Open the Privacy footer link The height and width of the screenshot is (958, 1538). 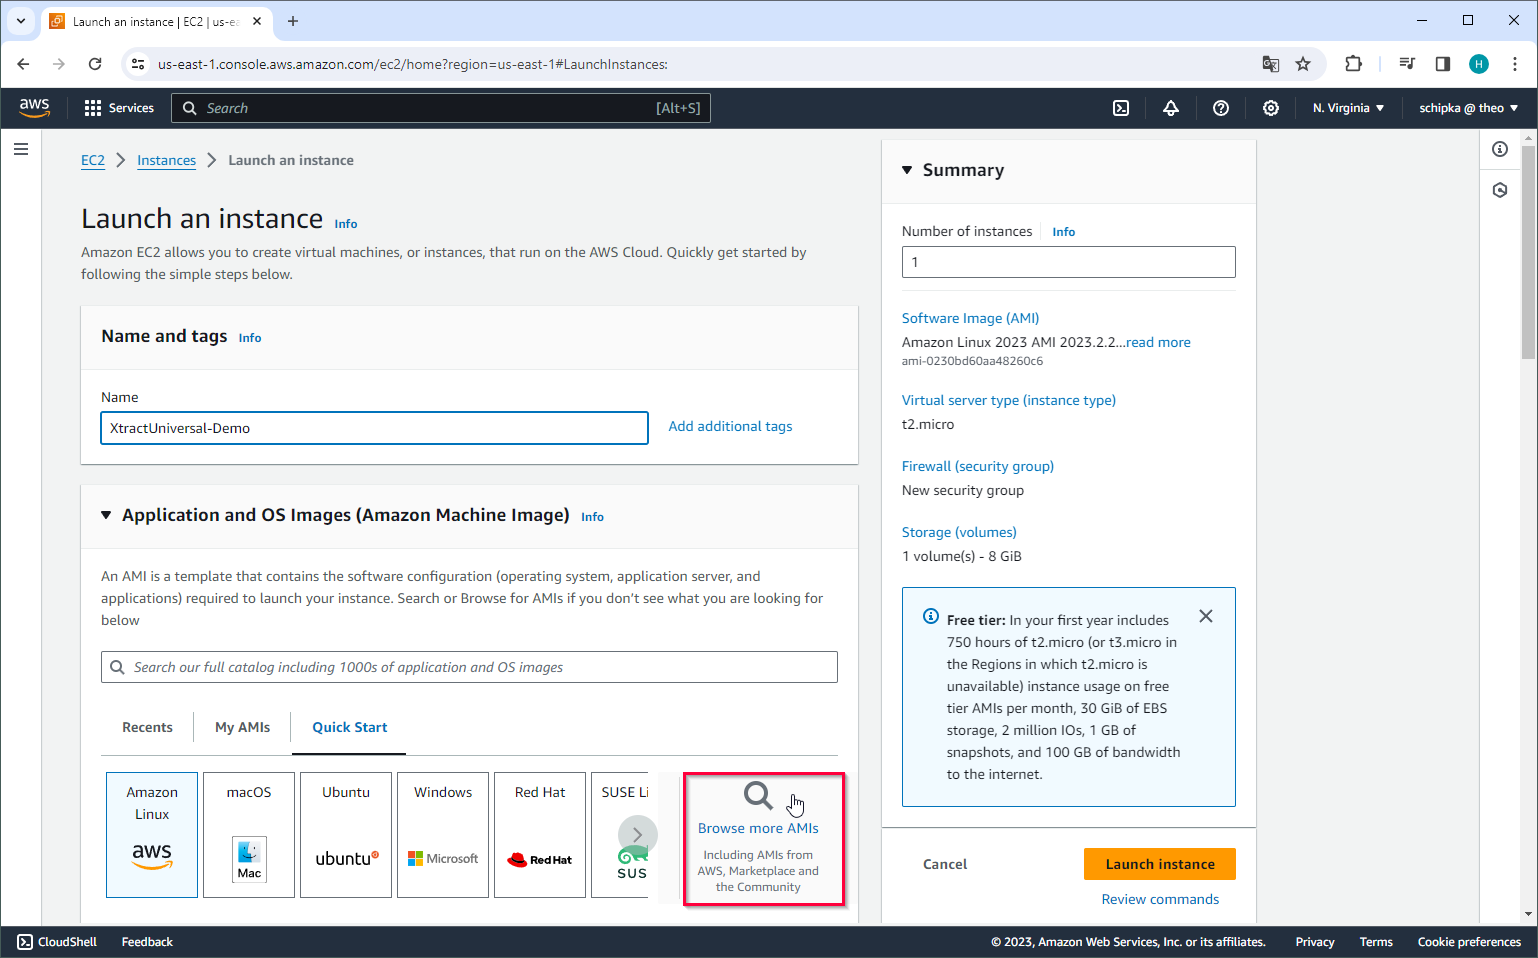point(1315,942)
